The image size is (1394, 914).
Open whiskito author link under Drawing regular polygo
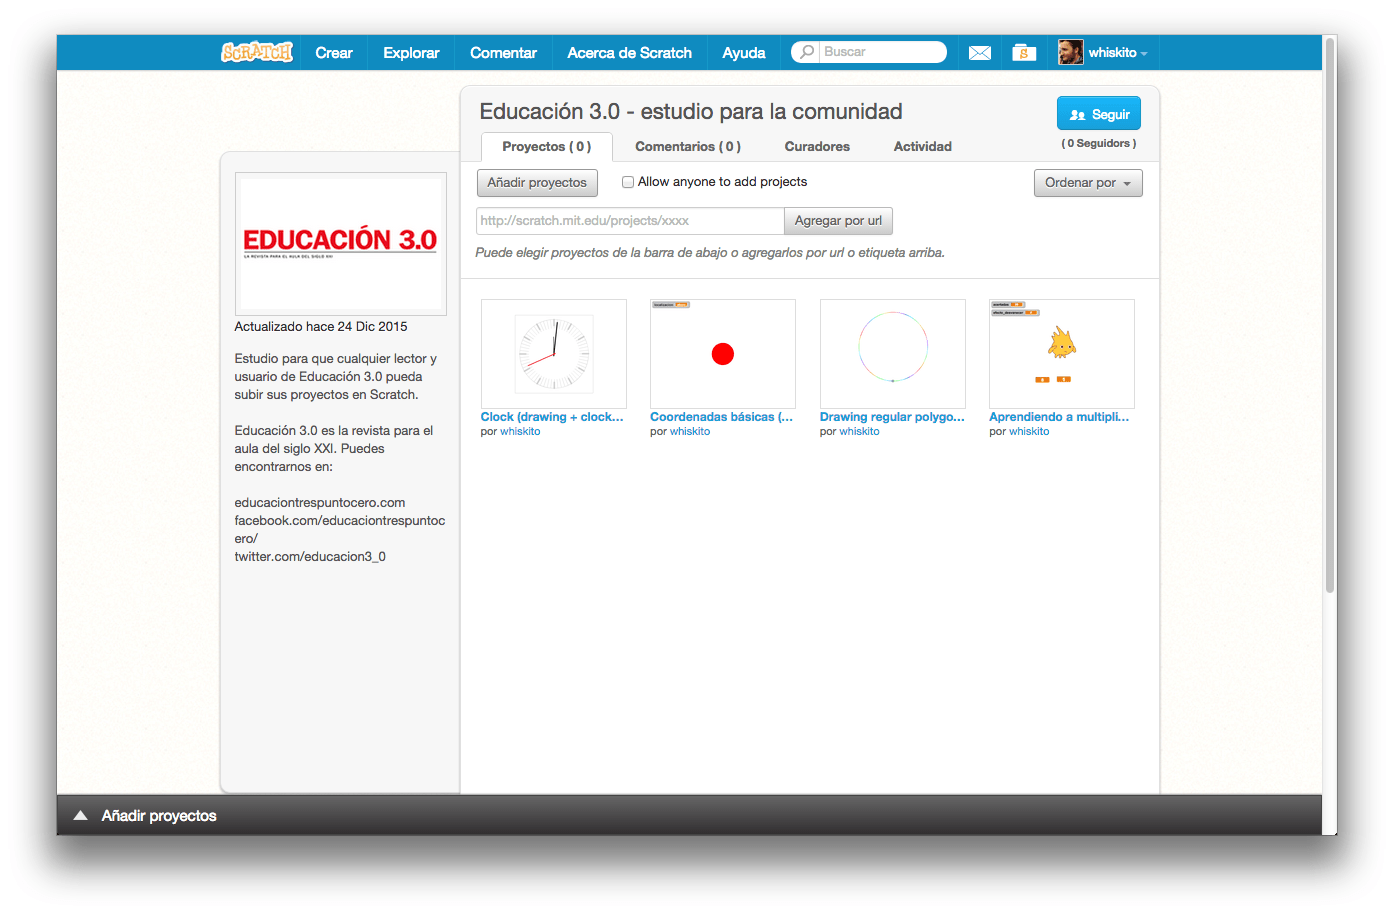[860, 432]
